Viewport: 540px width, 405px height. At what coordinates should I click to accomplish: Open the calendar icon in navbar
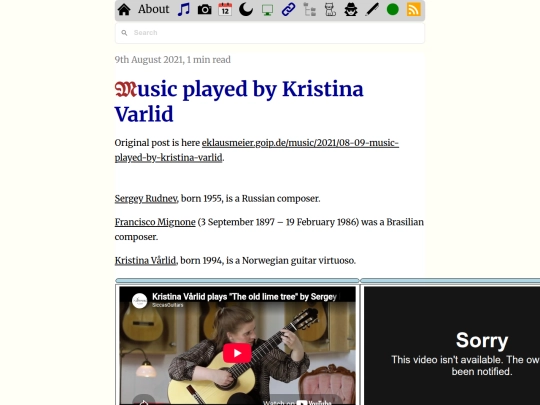click(x=225, y=10)
